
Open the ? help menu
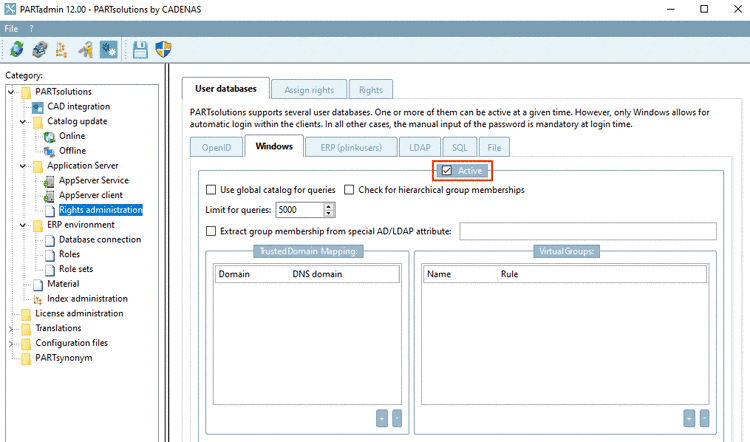coord(32,29)
